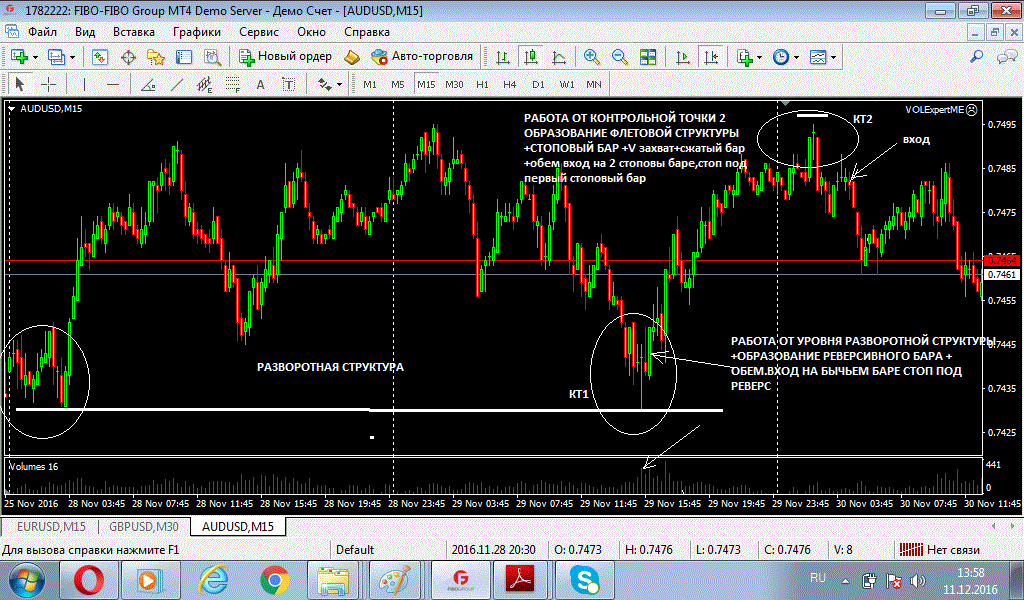Open the Market Watch window icon
Screen dimensions: 1024x600
tap(99, 57)
